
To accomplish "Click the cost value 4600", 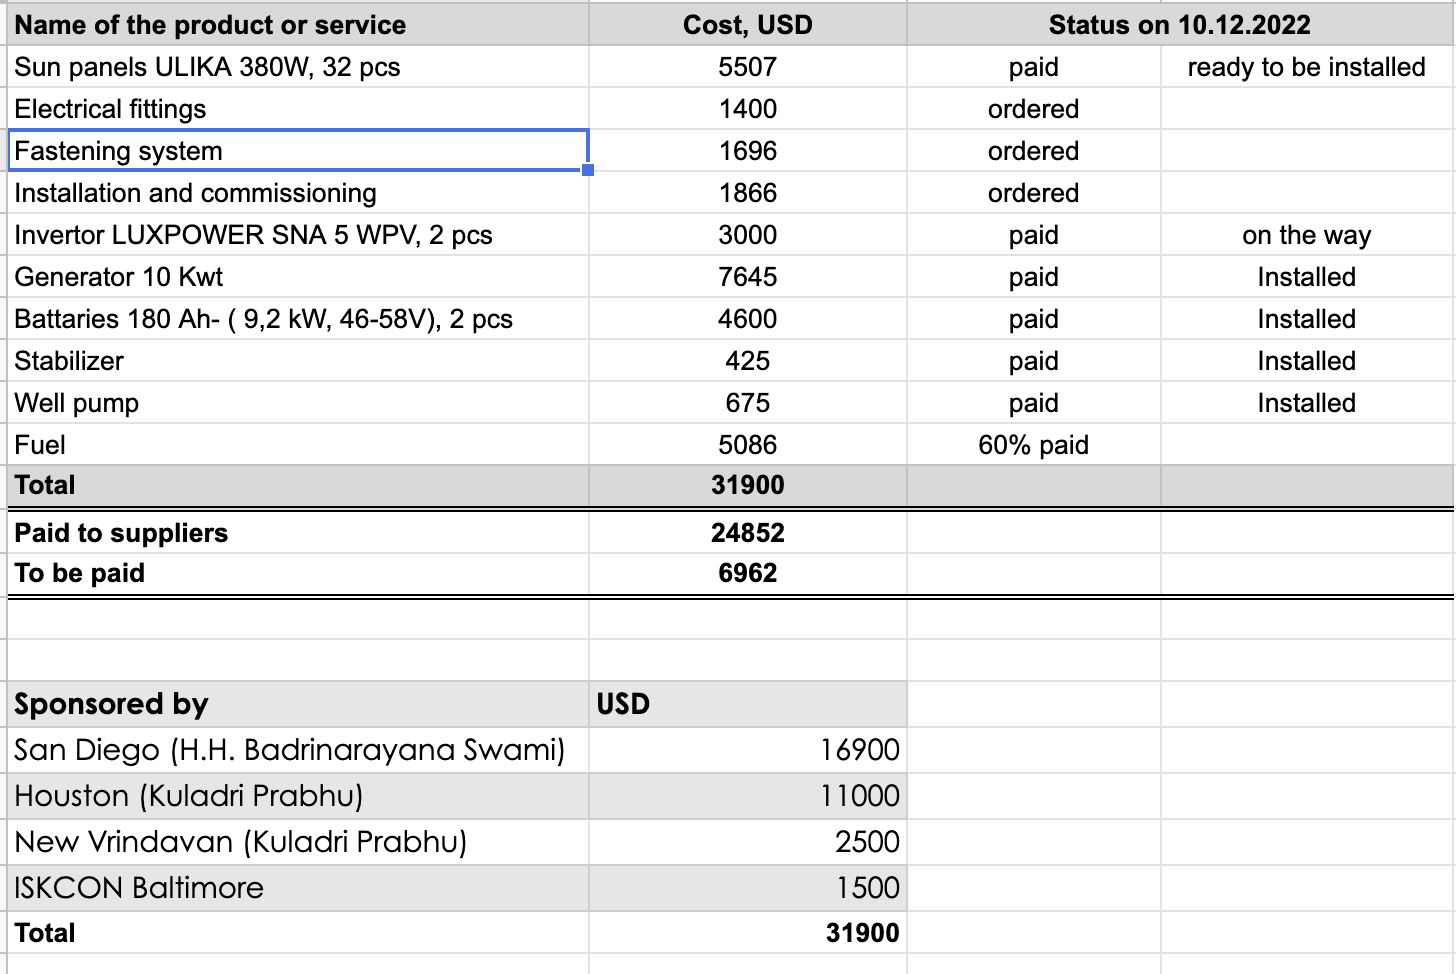I will (748, 319).
